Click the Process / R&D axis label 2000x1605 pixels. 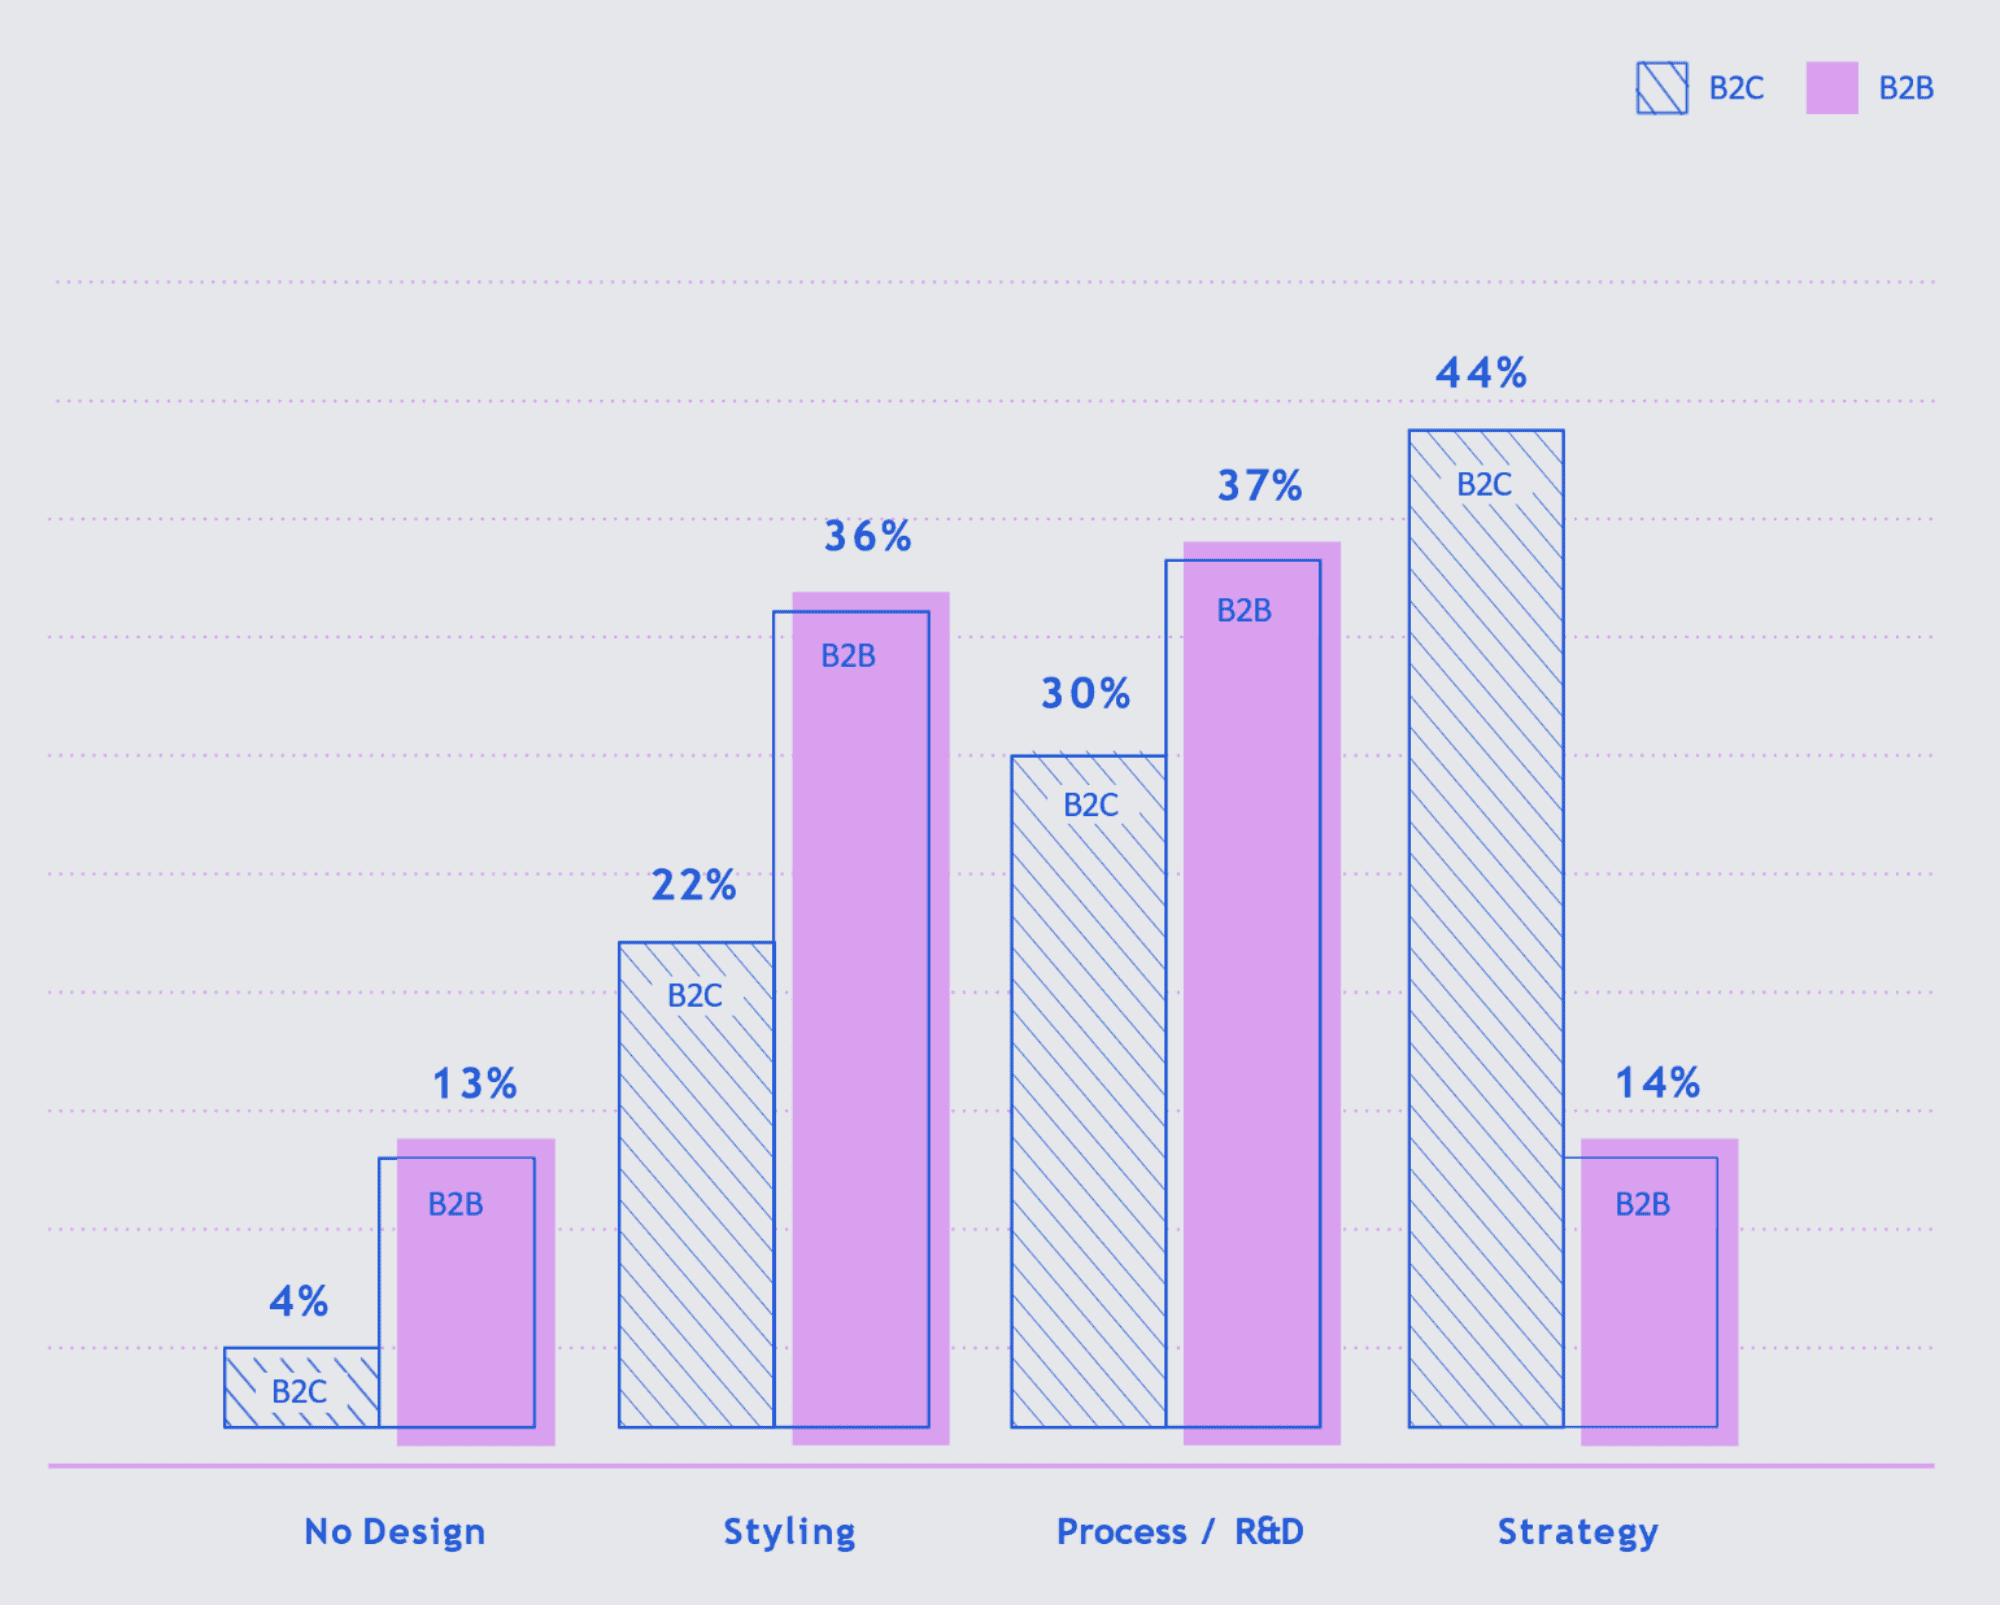click(x=1180, y=1532)
